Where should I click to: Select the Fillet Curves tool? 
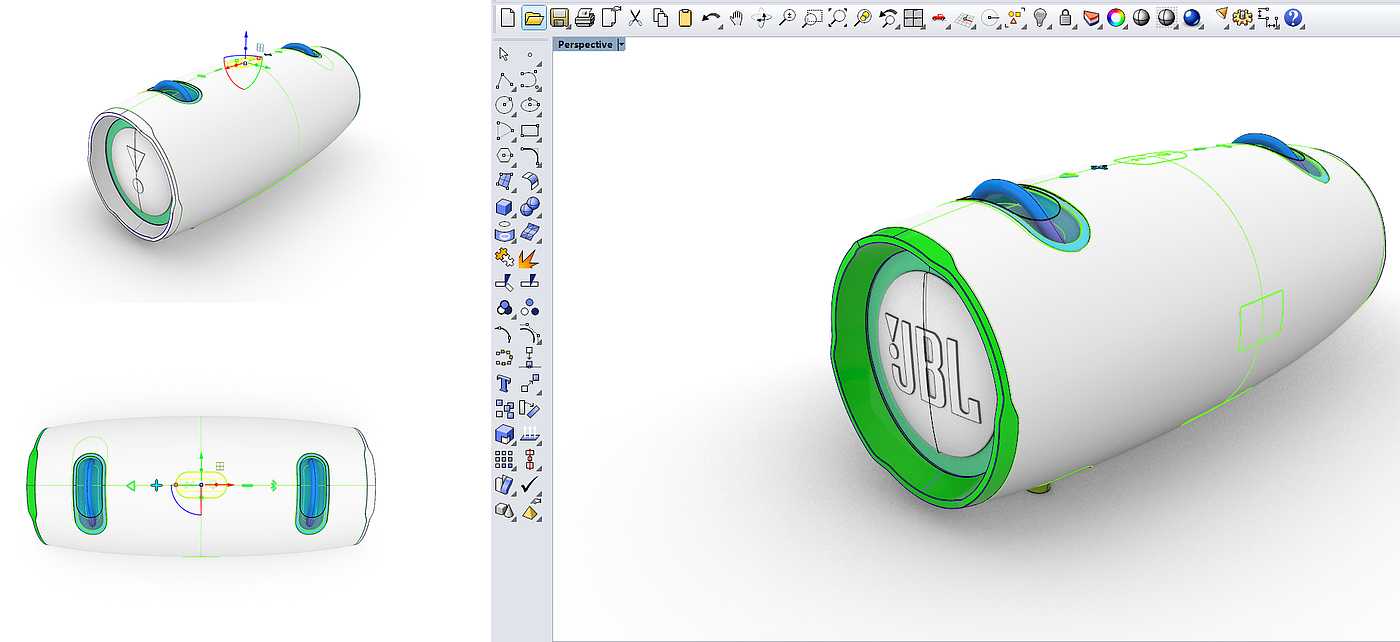(x=530, y=155)
